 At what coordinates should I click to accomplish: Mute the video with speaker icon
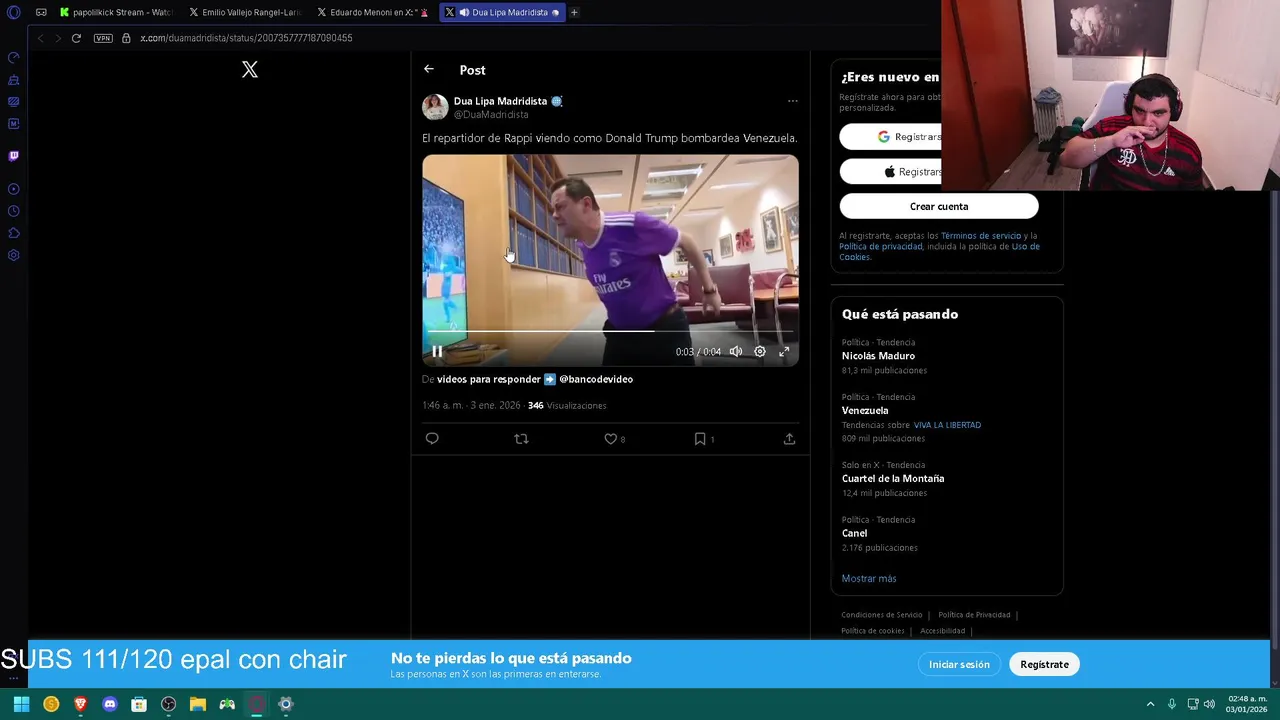pyautogui.click(x=736, y=351)
